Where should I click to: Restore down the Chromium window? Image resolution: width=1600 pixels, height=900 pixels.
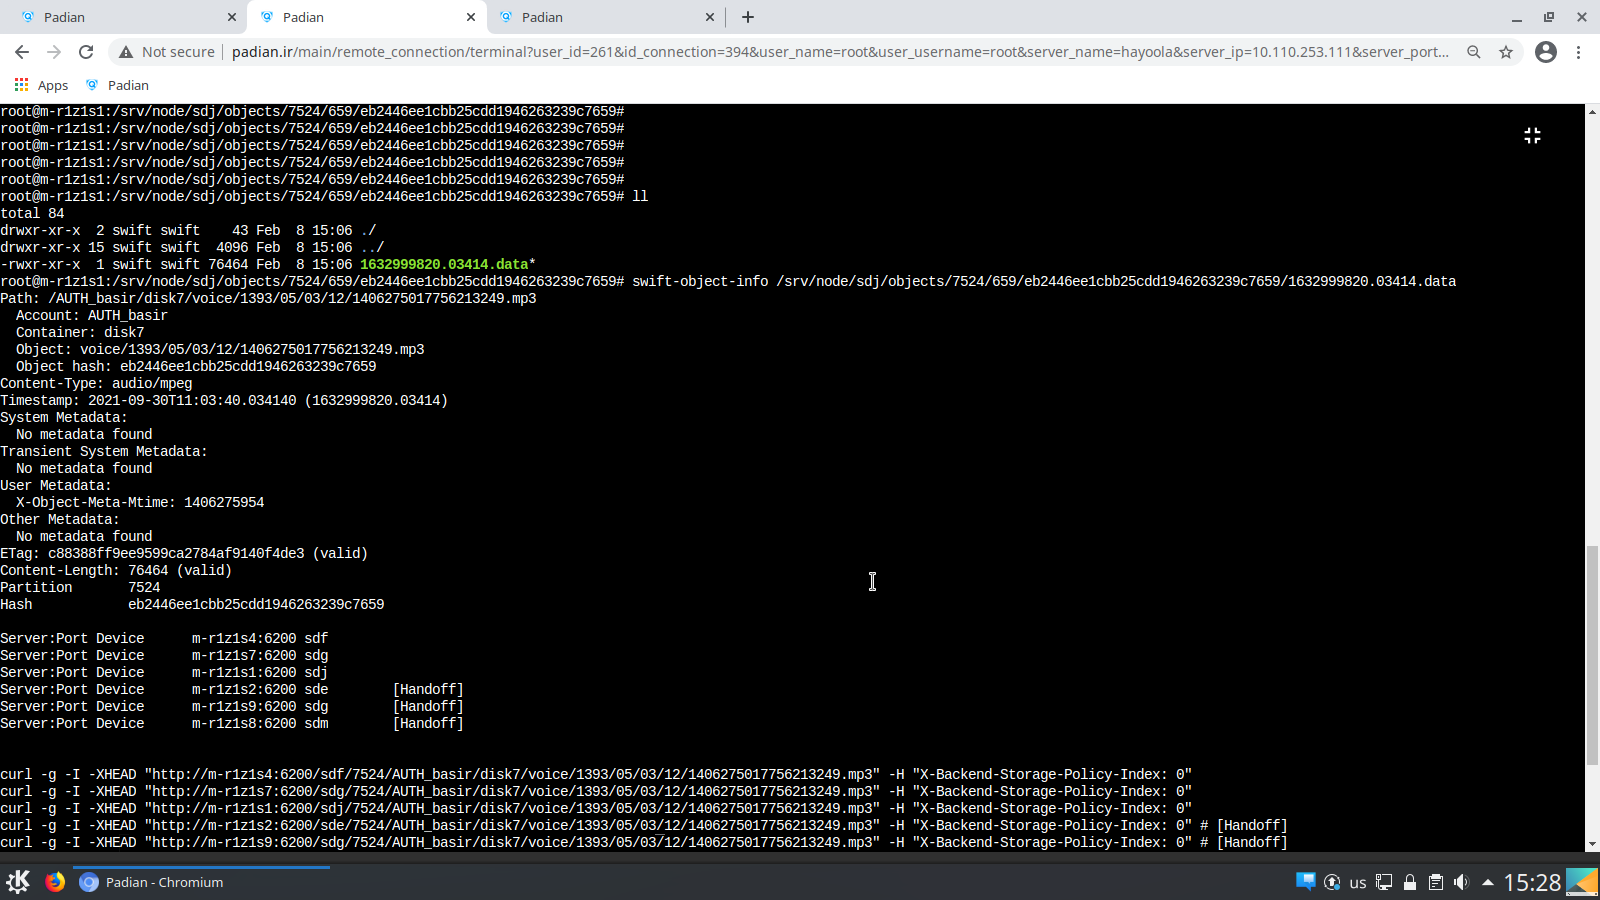(x=1549, y=17)
